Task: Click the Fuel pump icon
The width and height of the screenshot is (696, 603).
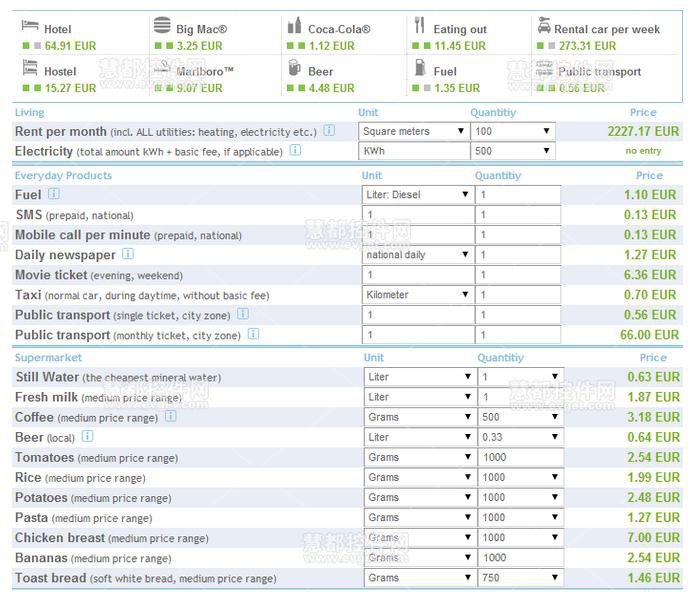Action: click(420, 67)
